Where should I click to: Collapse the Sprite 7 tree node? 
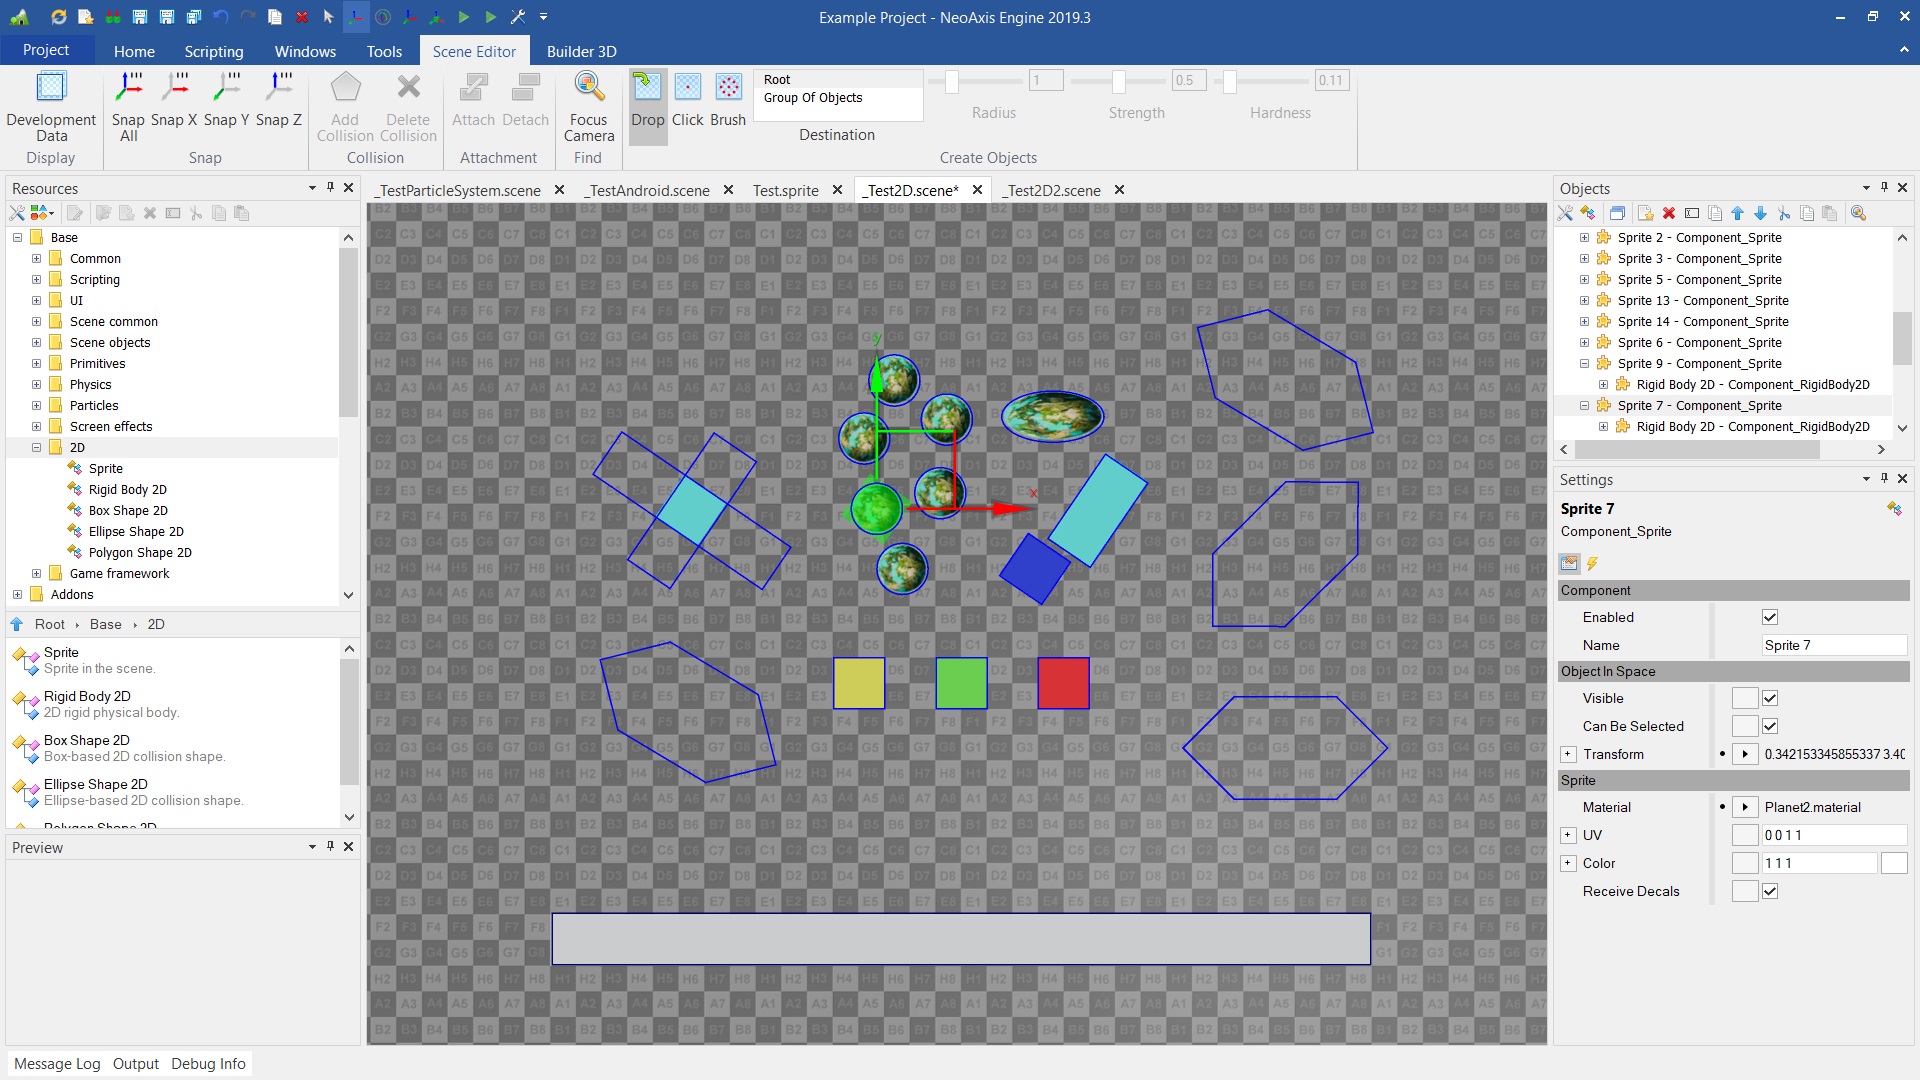pyautogui.click(x=1584, y=405)
